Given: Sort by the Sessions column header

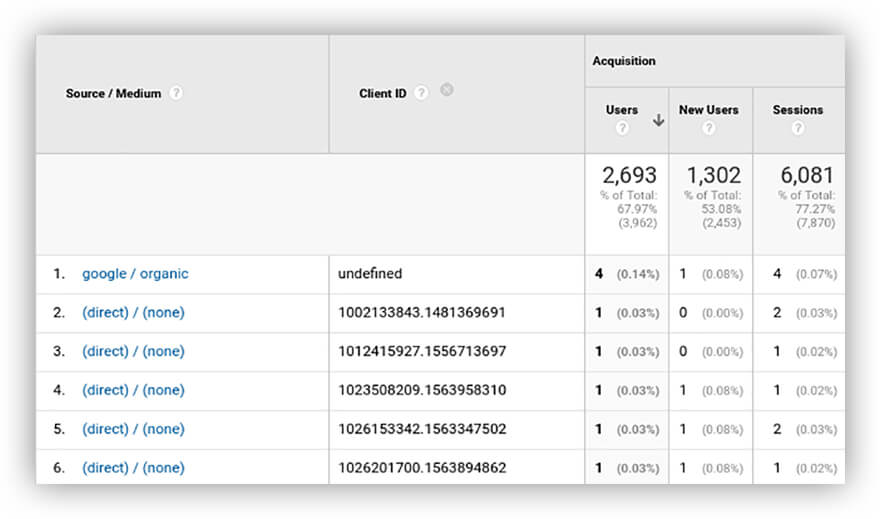Looking at the screenshot, I should [x=797, y=110].
